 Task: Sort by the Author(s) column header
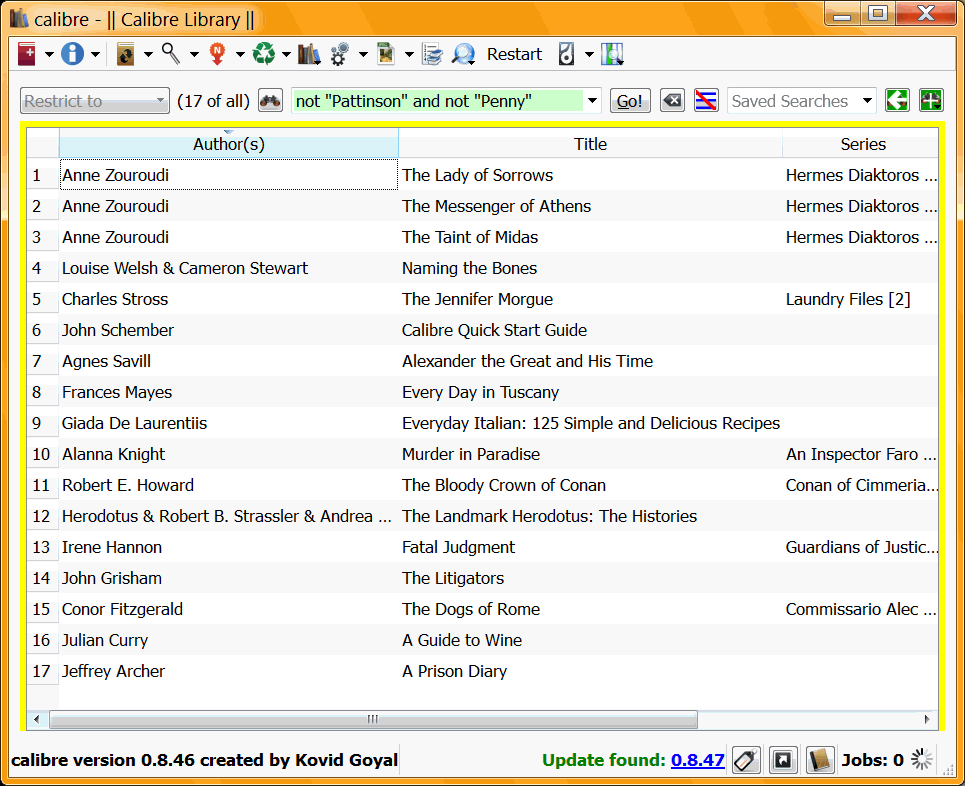point(229,144)
